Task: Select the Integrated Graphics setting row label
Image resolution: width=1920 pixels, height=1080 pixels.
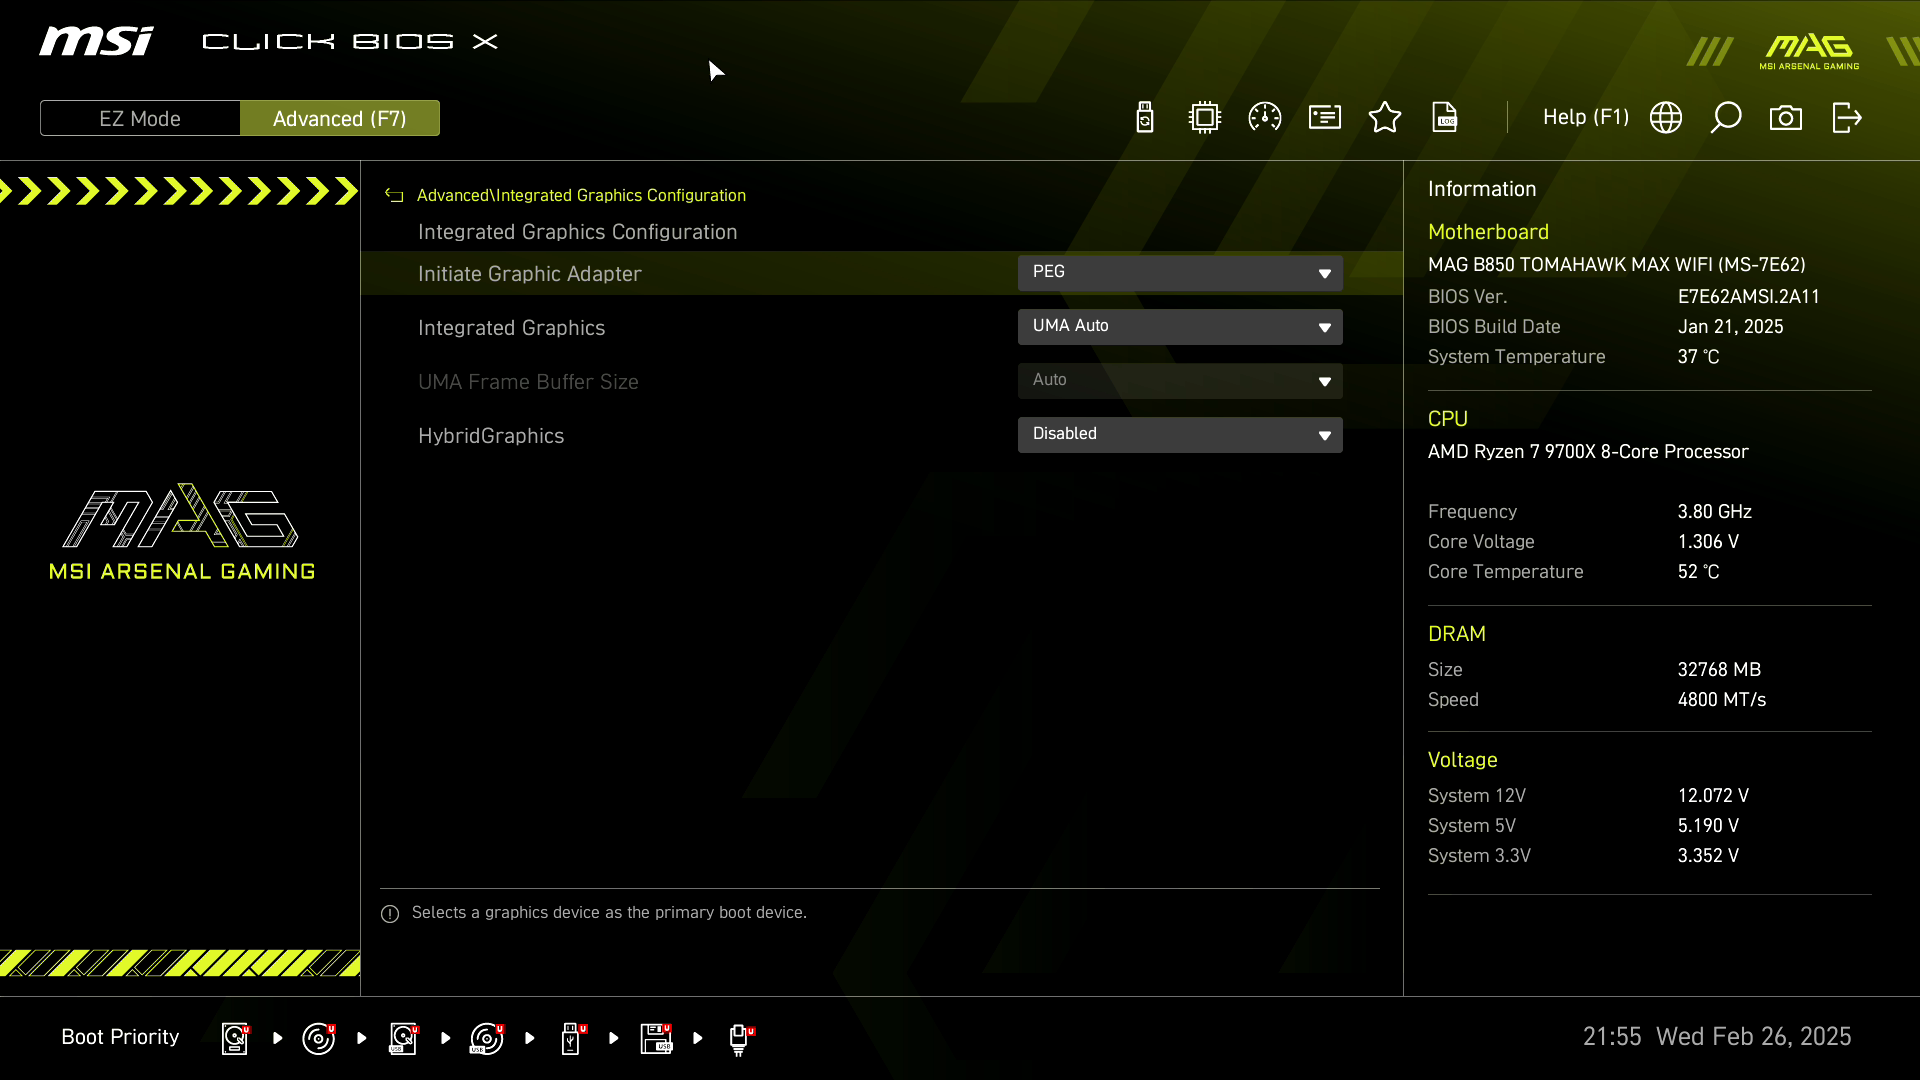Action: coord(511,328)
